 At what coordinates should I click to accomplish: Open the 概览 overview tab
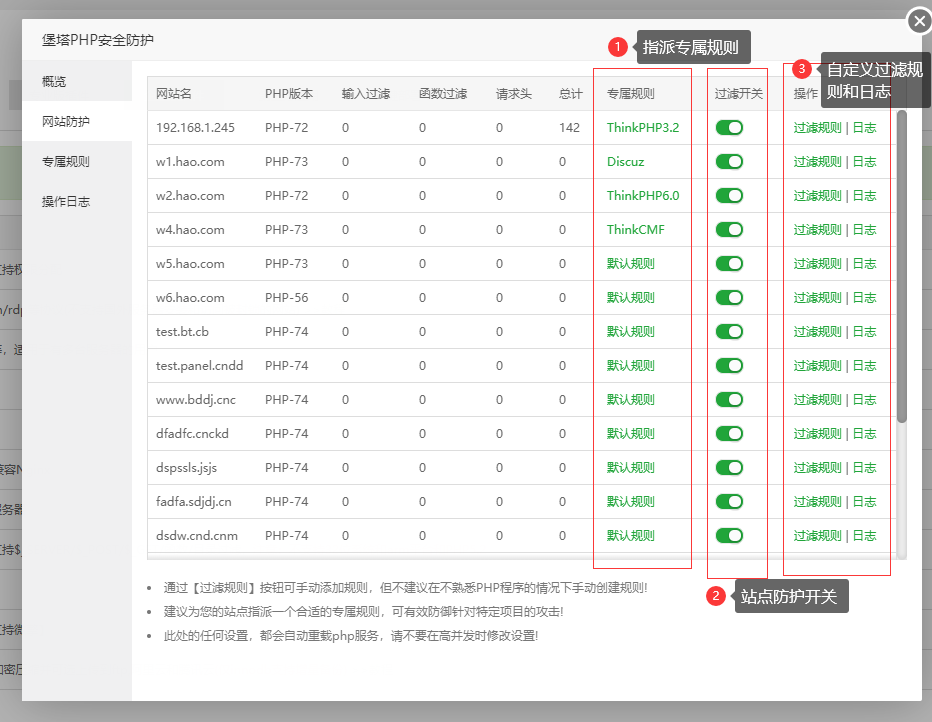pos(54,81)
